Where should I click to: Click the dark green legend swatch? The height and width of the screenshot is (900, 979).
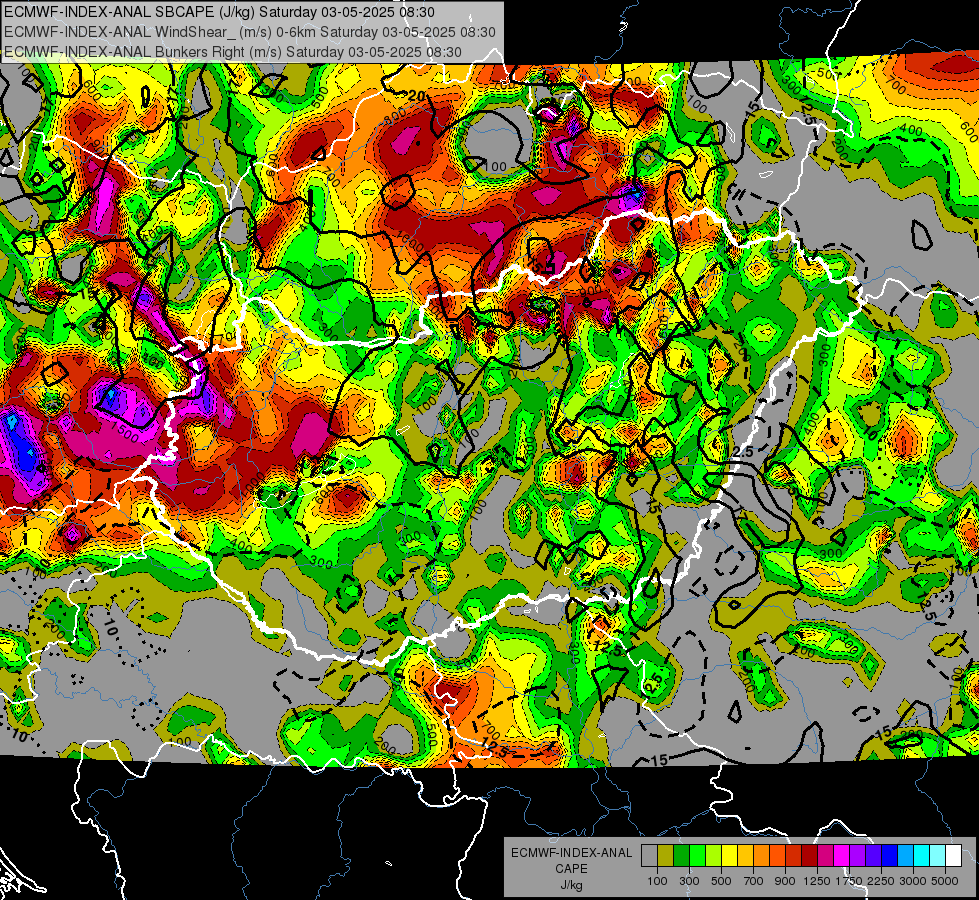coord(681,855)
